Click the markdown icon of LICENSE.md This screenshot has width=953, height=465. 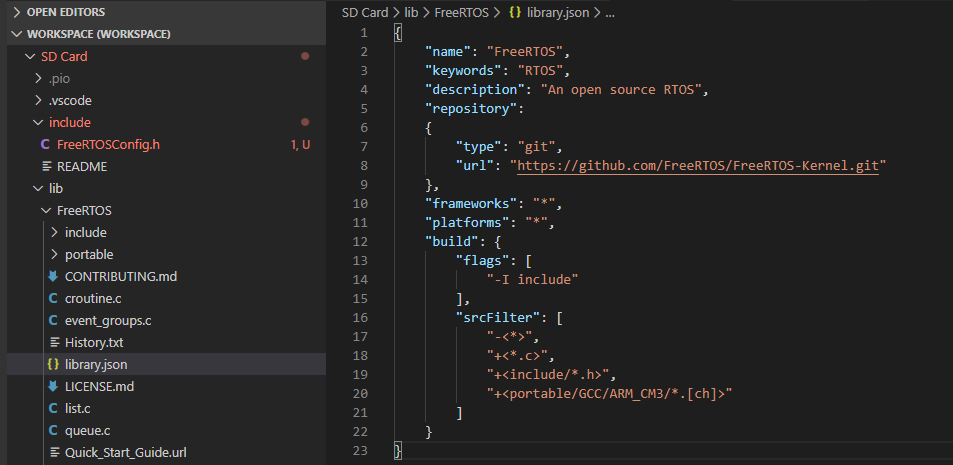[x=53, y=387]
